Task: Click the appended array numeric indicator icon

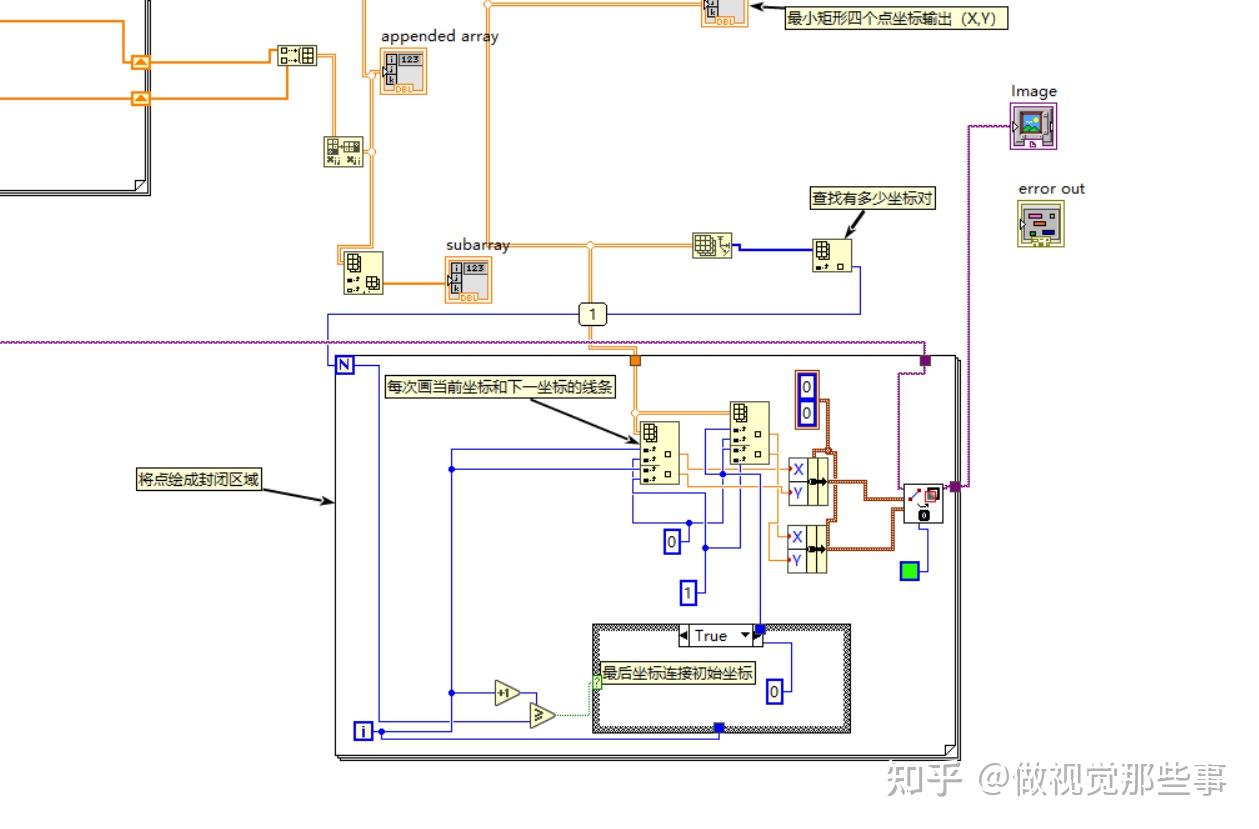Action: (405, 72)
